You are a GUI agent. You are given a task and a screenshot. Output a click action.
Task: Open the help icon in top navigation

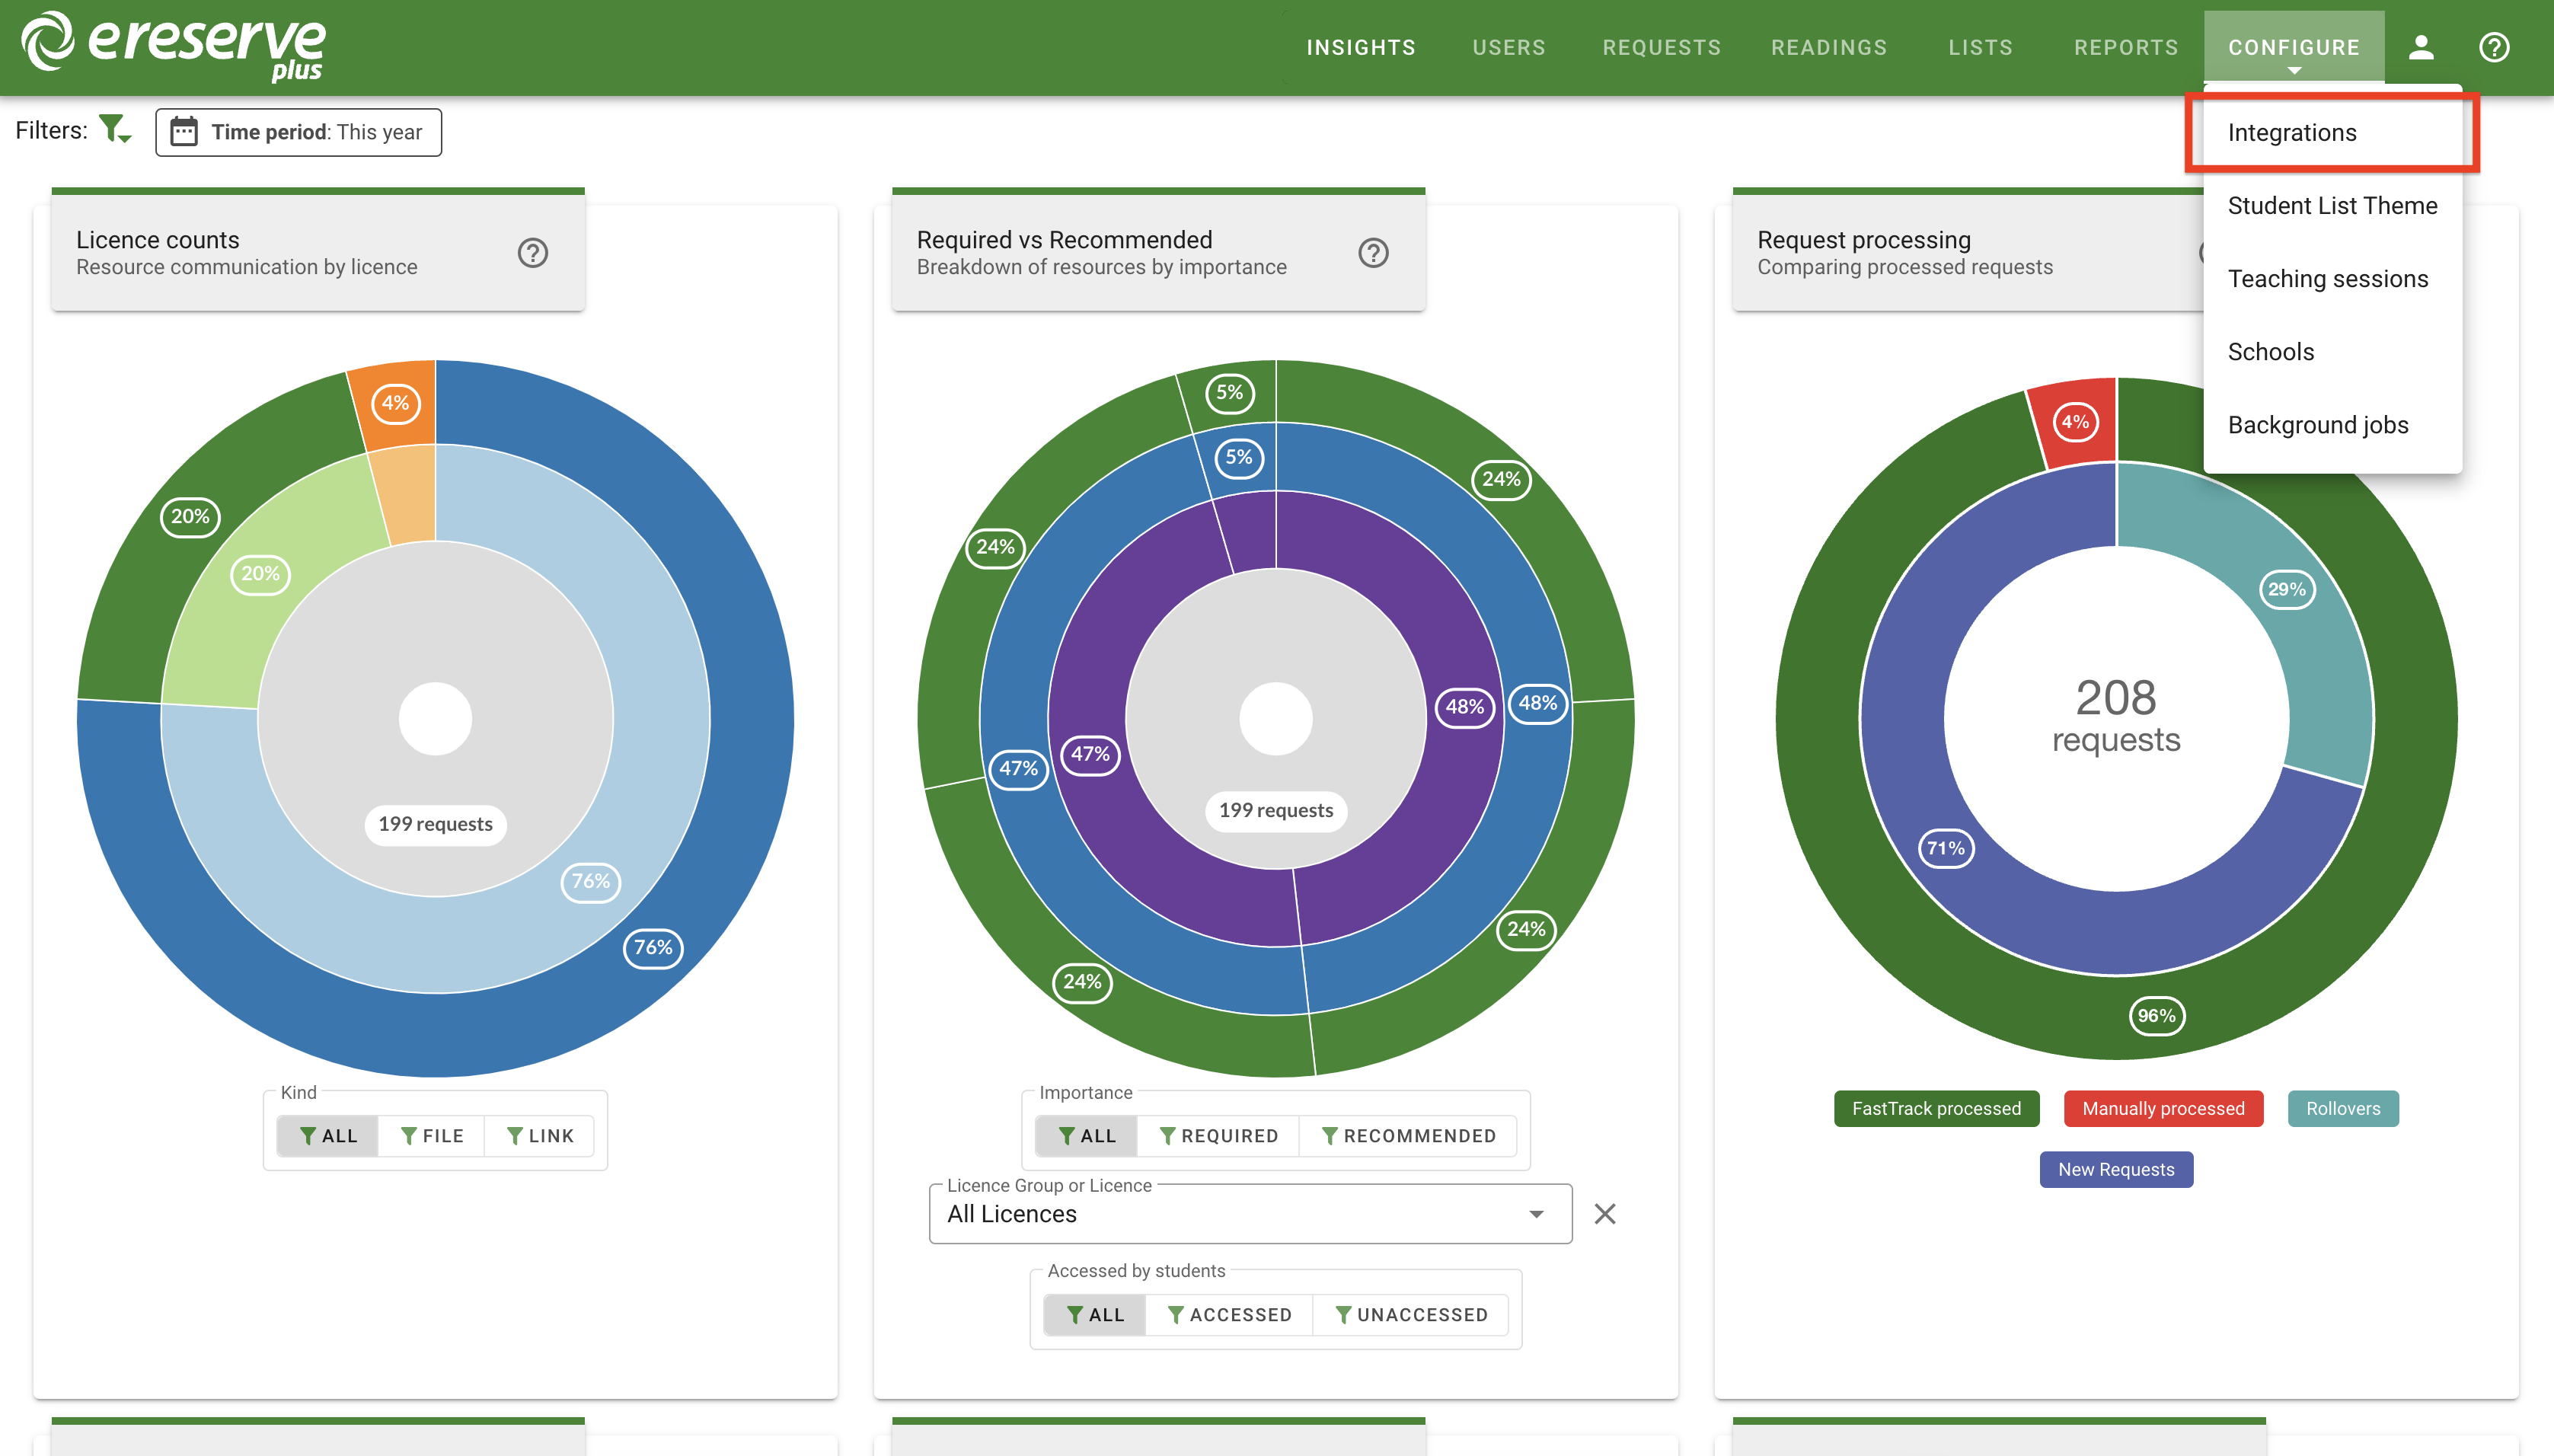pos(2493,47)
